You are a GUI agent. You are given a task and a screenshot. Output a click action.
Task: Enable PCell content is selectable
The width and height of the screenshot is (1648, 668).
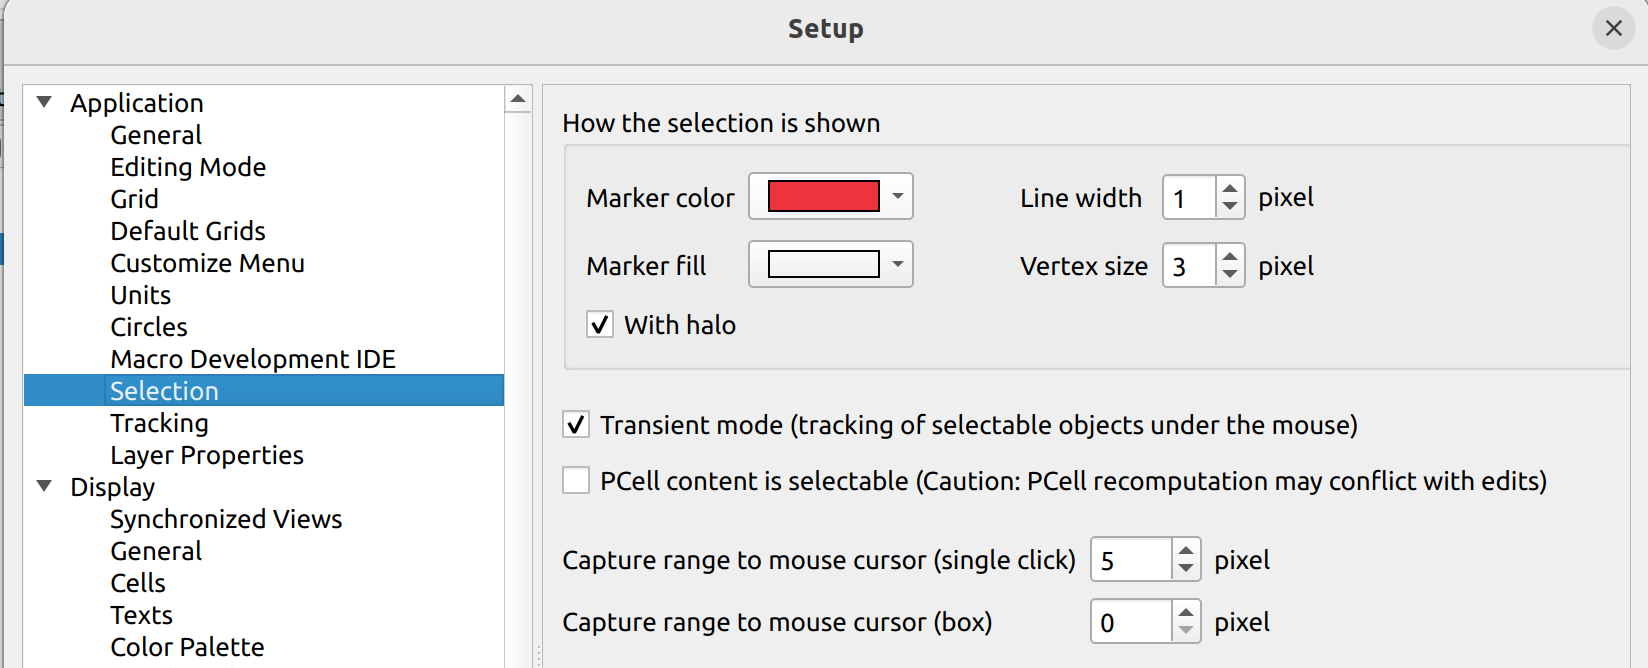(576, 481)
